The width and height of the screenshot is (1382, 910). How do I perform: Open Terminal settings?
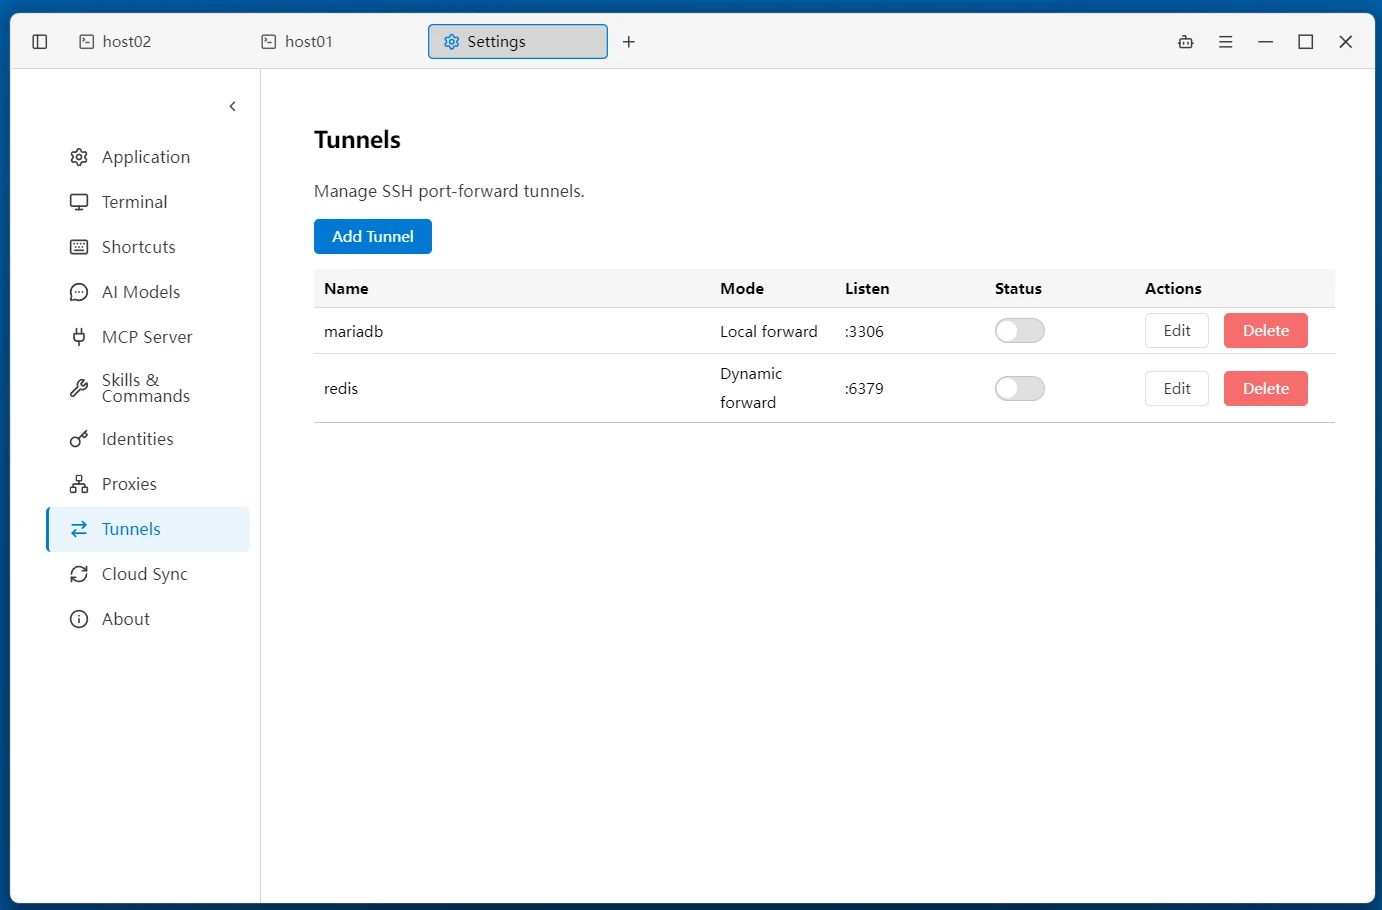click(x=148, y=202)
